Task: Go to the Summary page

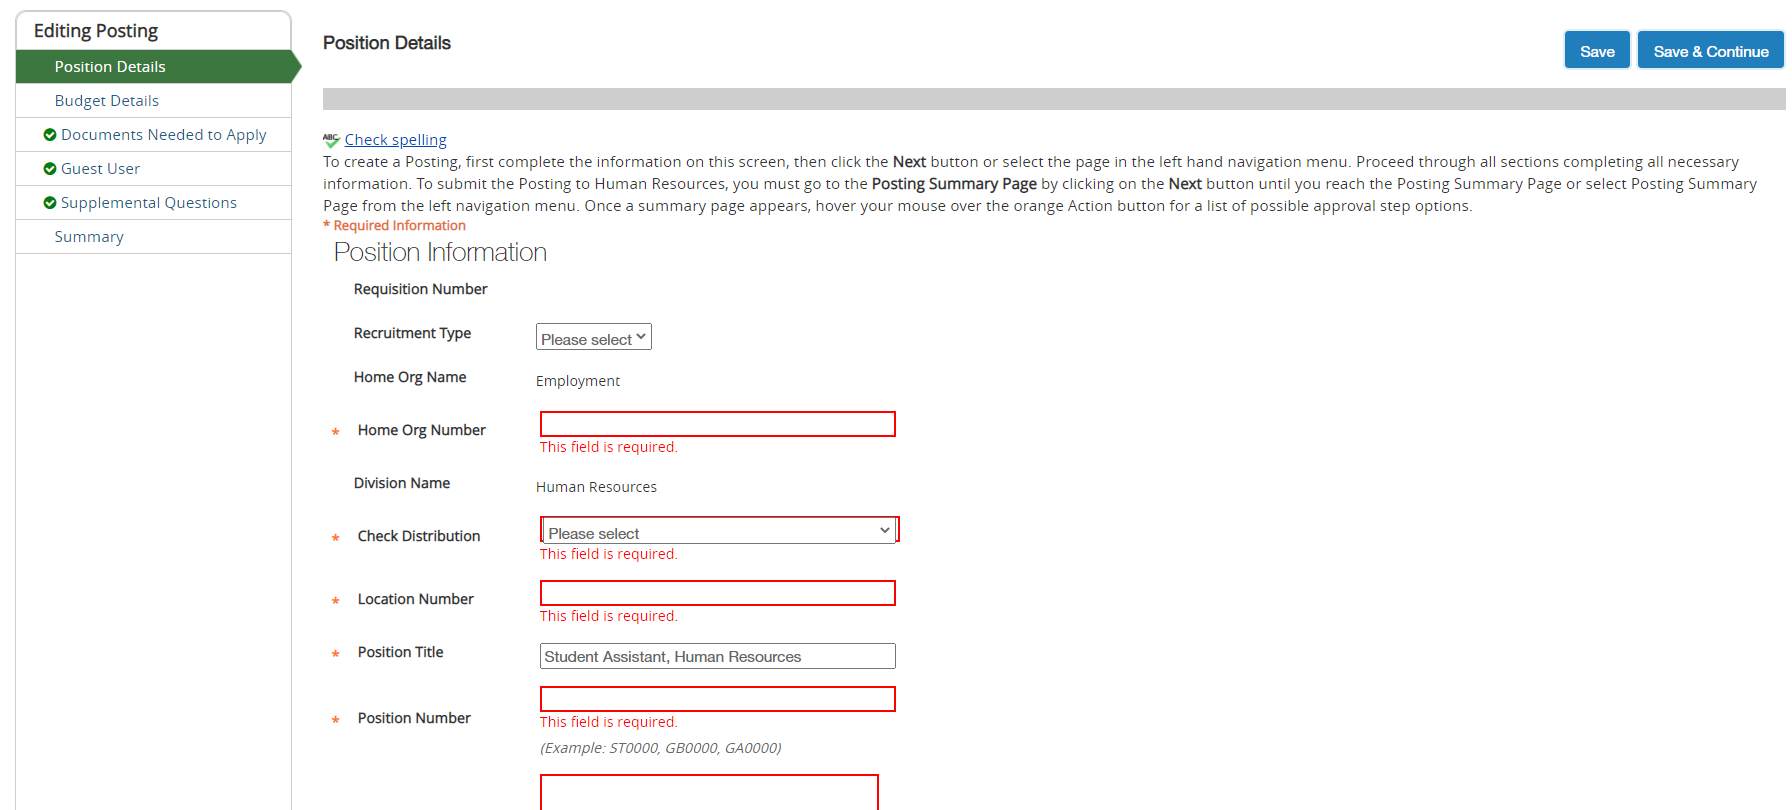Action: point(89,237)
